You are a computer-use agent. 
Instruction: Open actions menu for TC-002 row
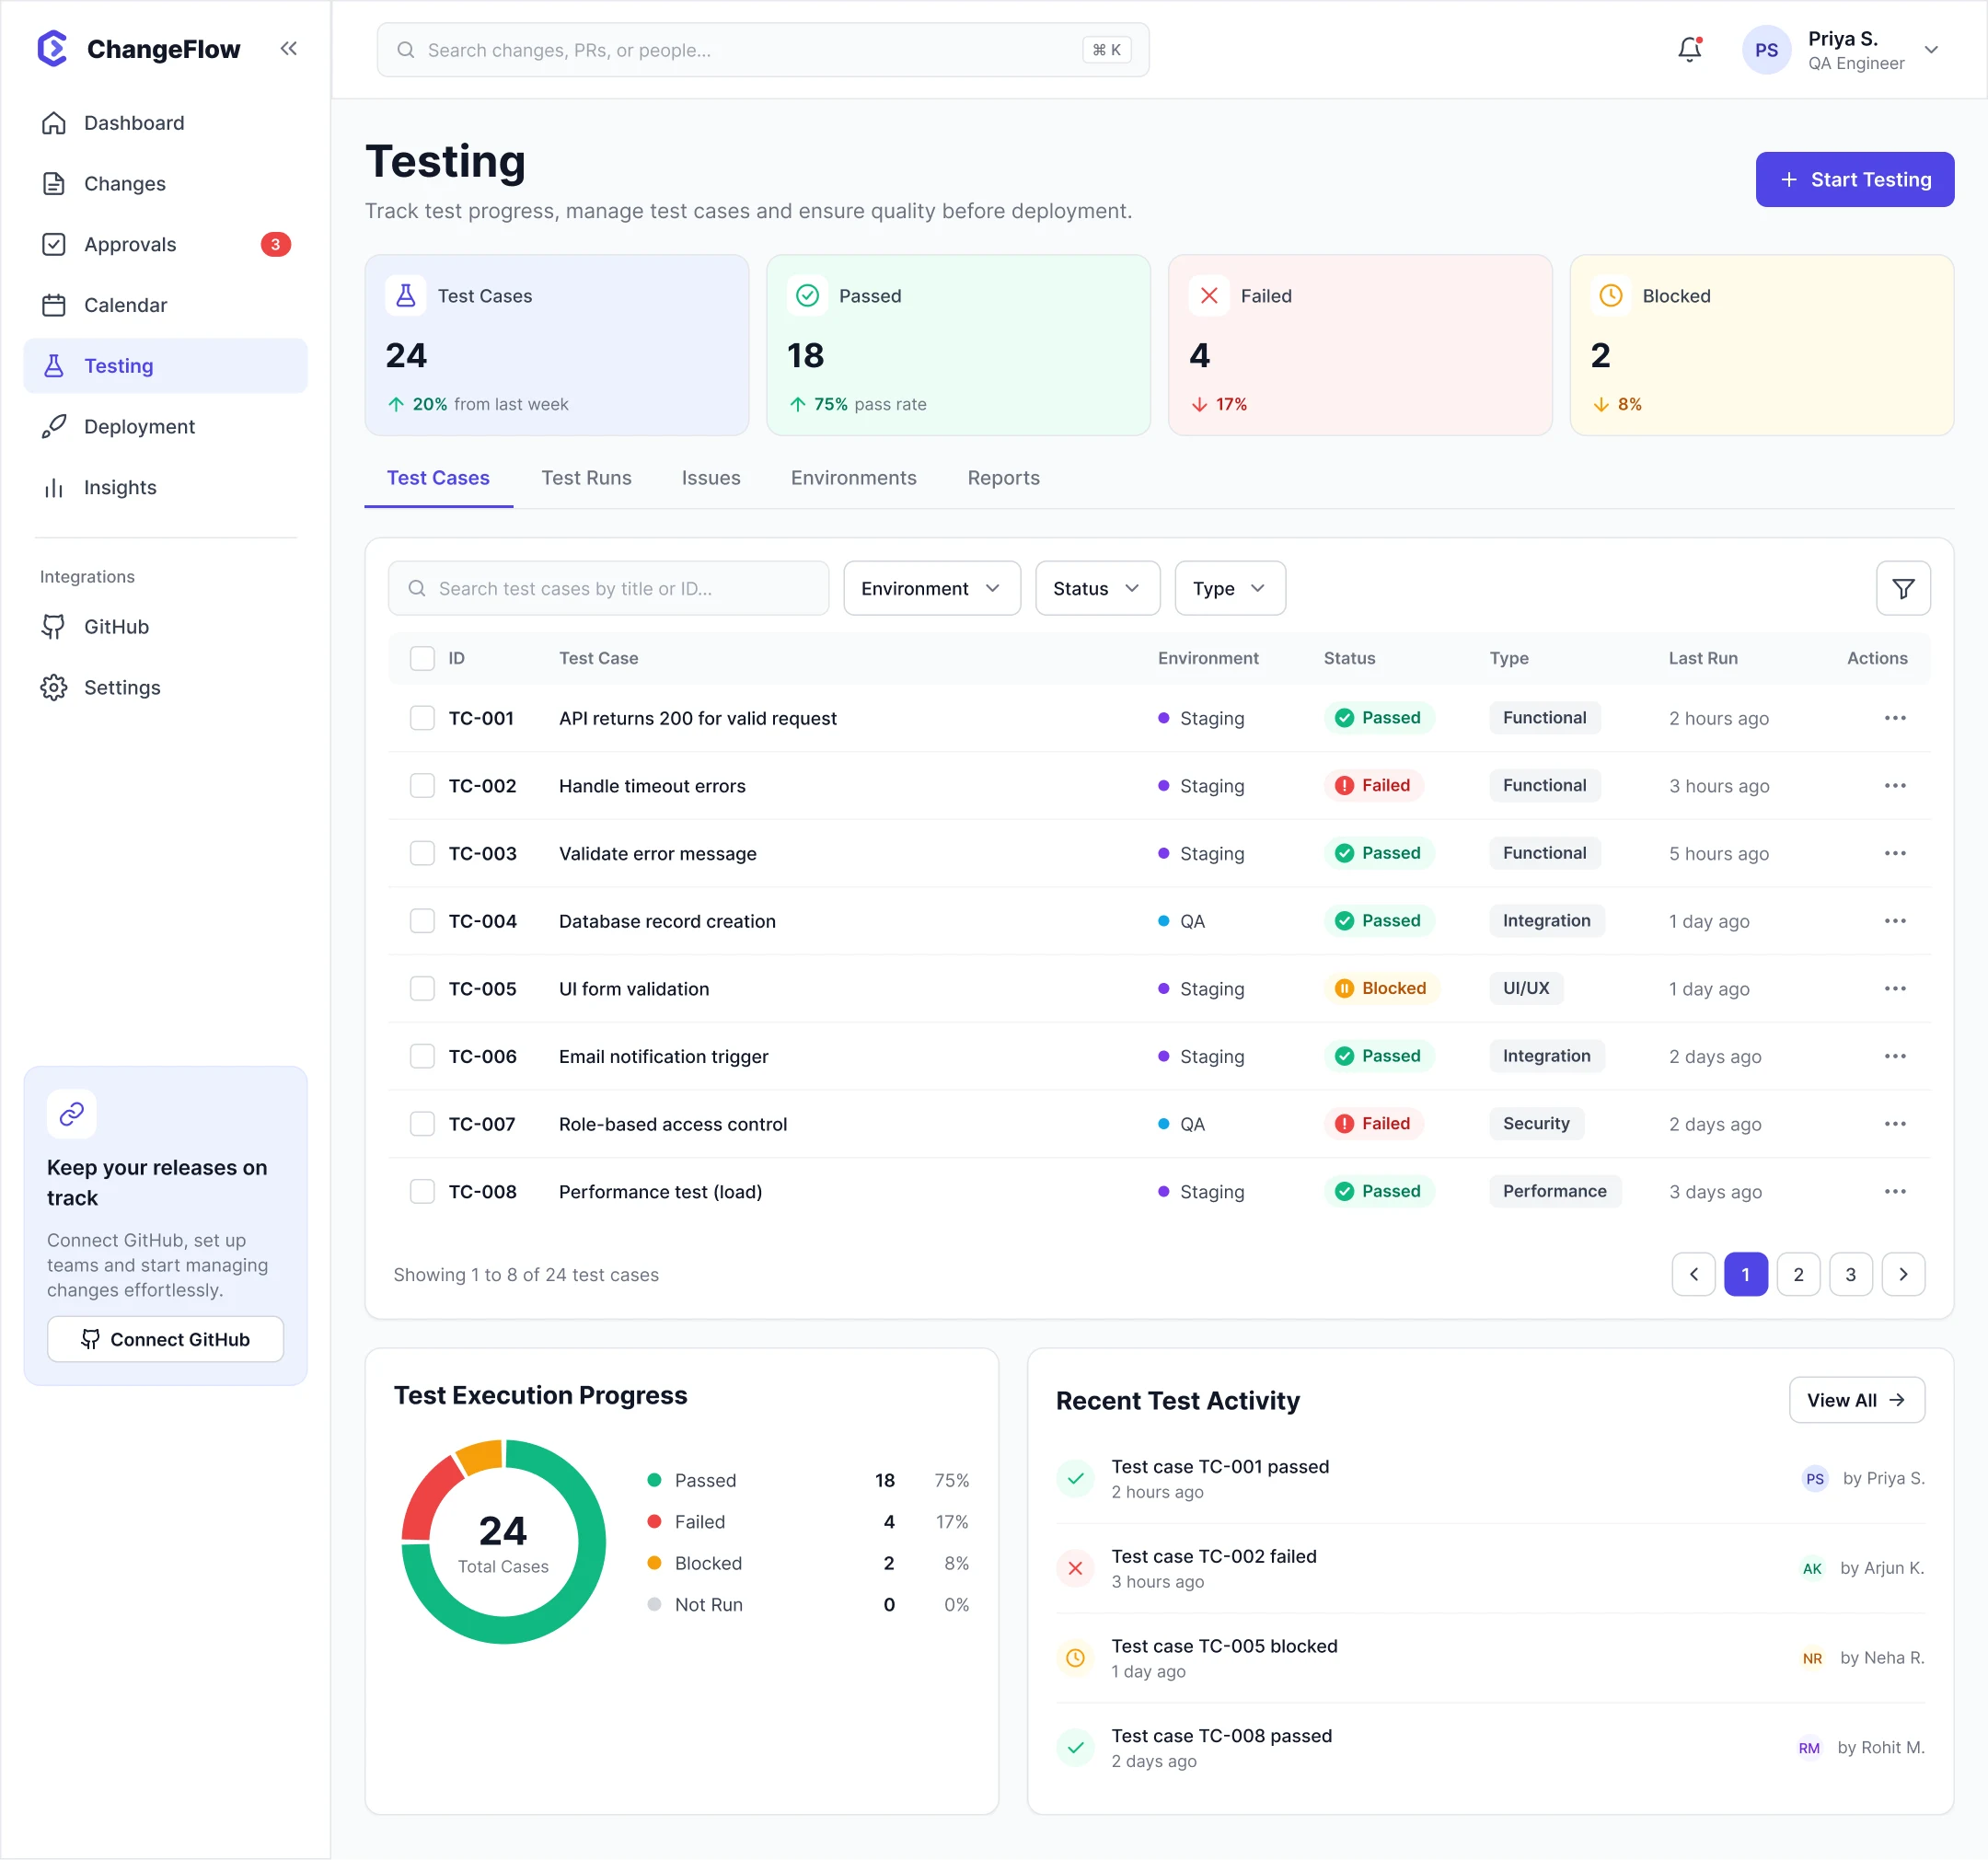[x=1894, y=785]
